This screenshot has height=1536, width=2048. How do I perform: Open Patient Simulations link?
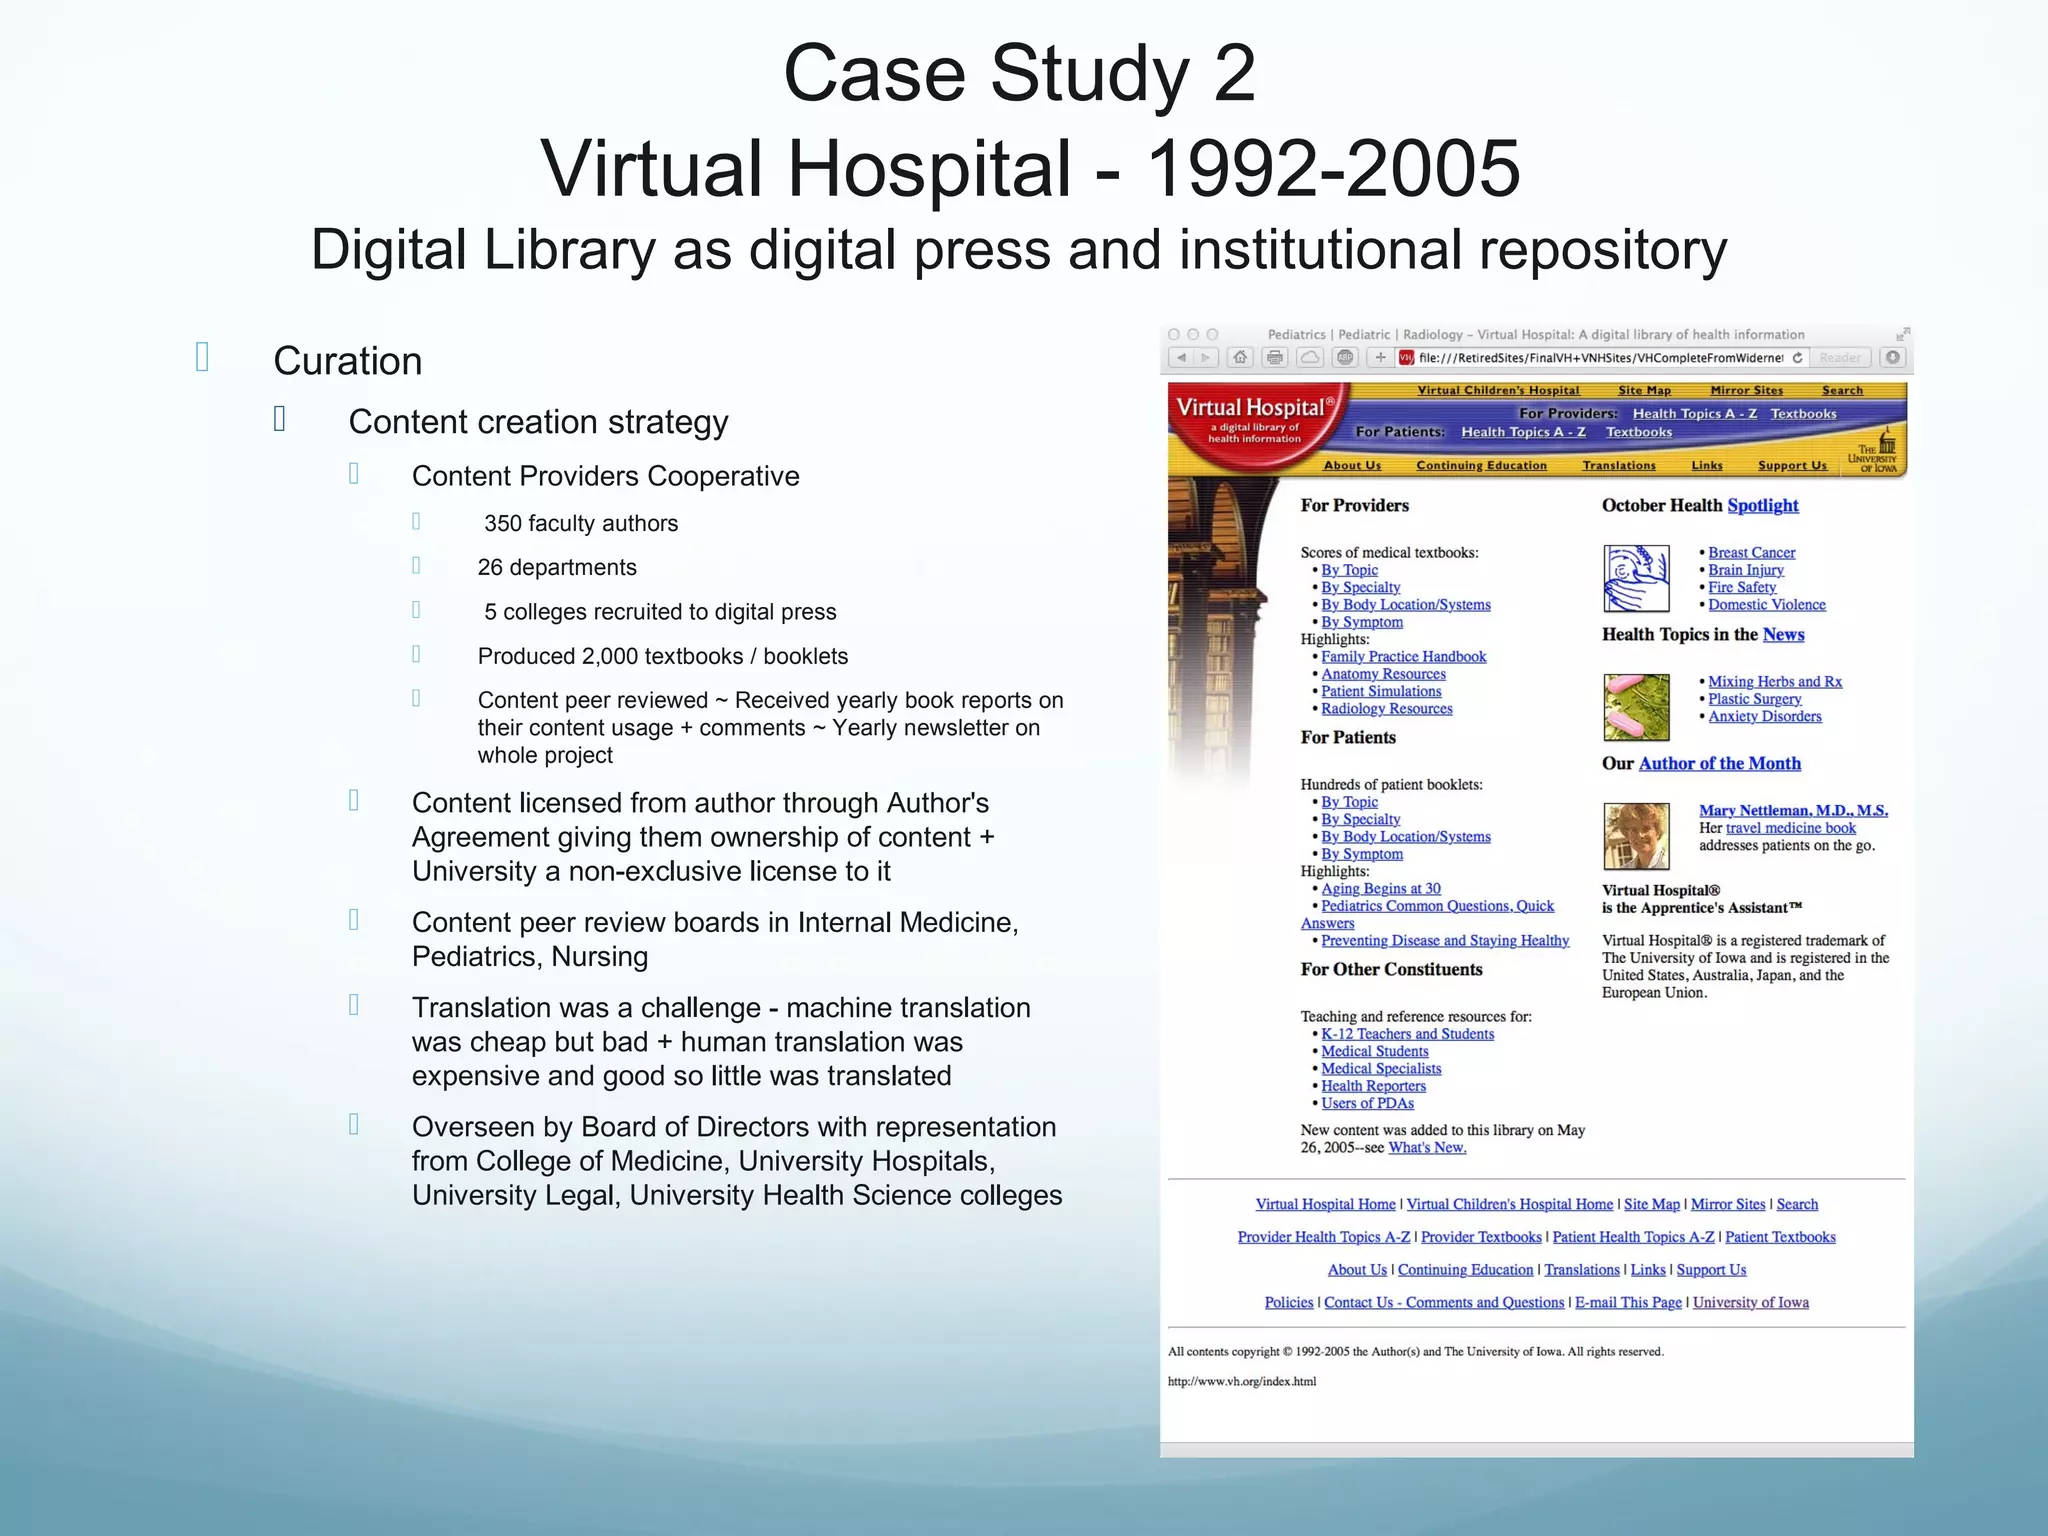point(1381,692)
